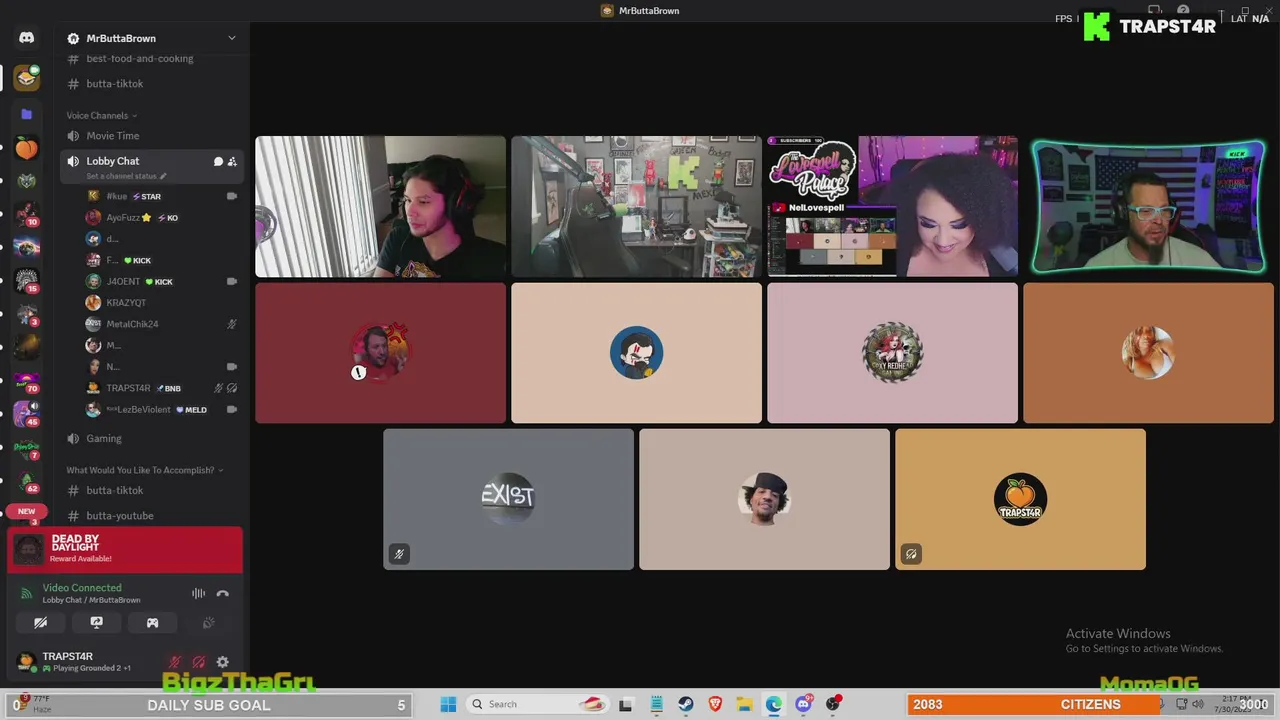Start an activity gamepad button

point(152,622)
